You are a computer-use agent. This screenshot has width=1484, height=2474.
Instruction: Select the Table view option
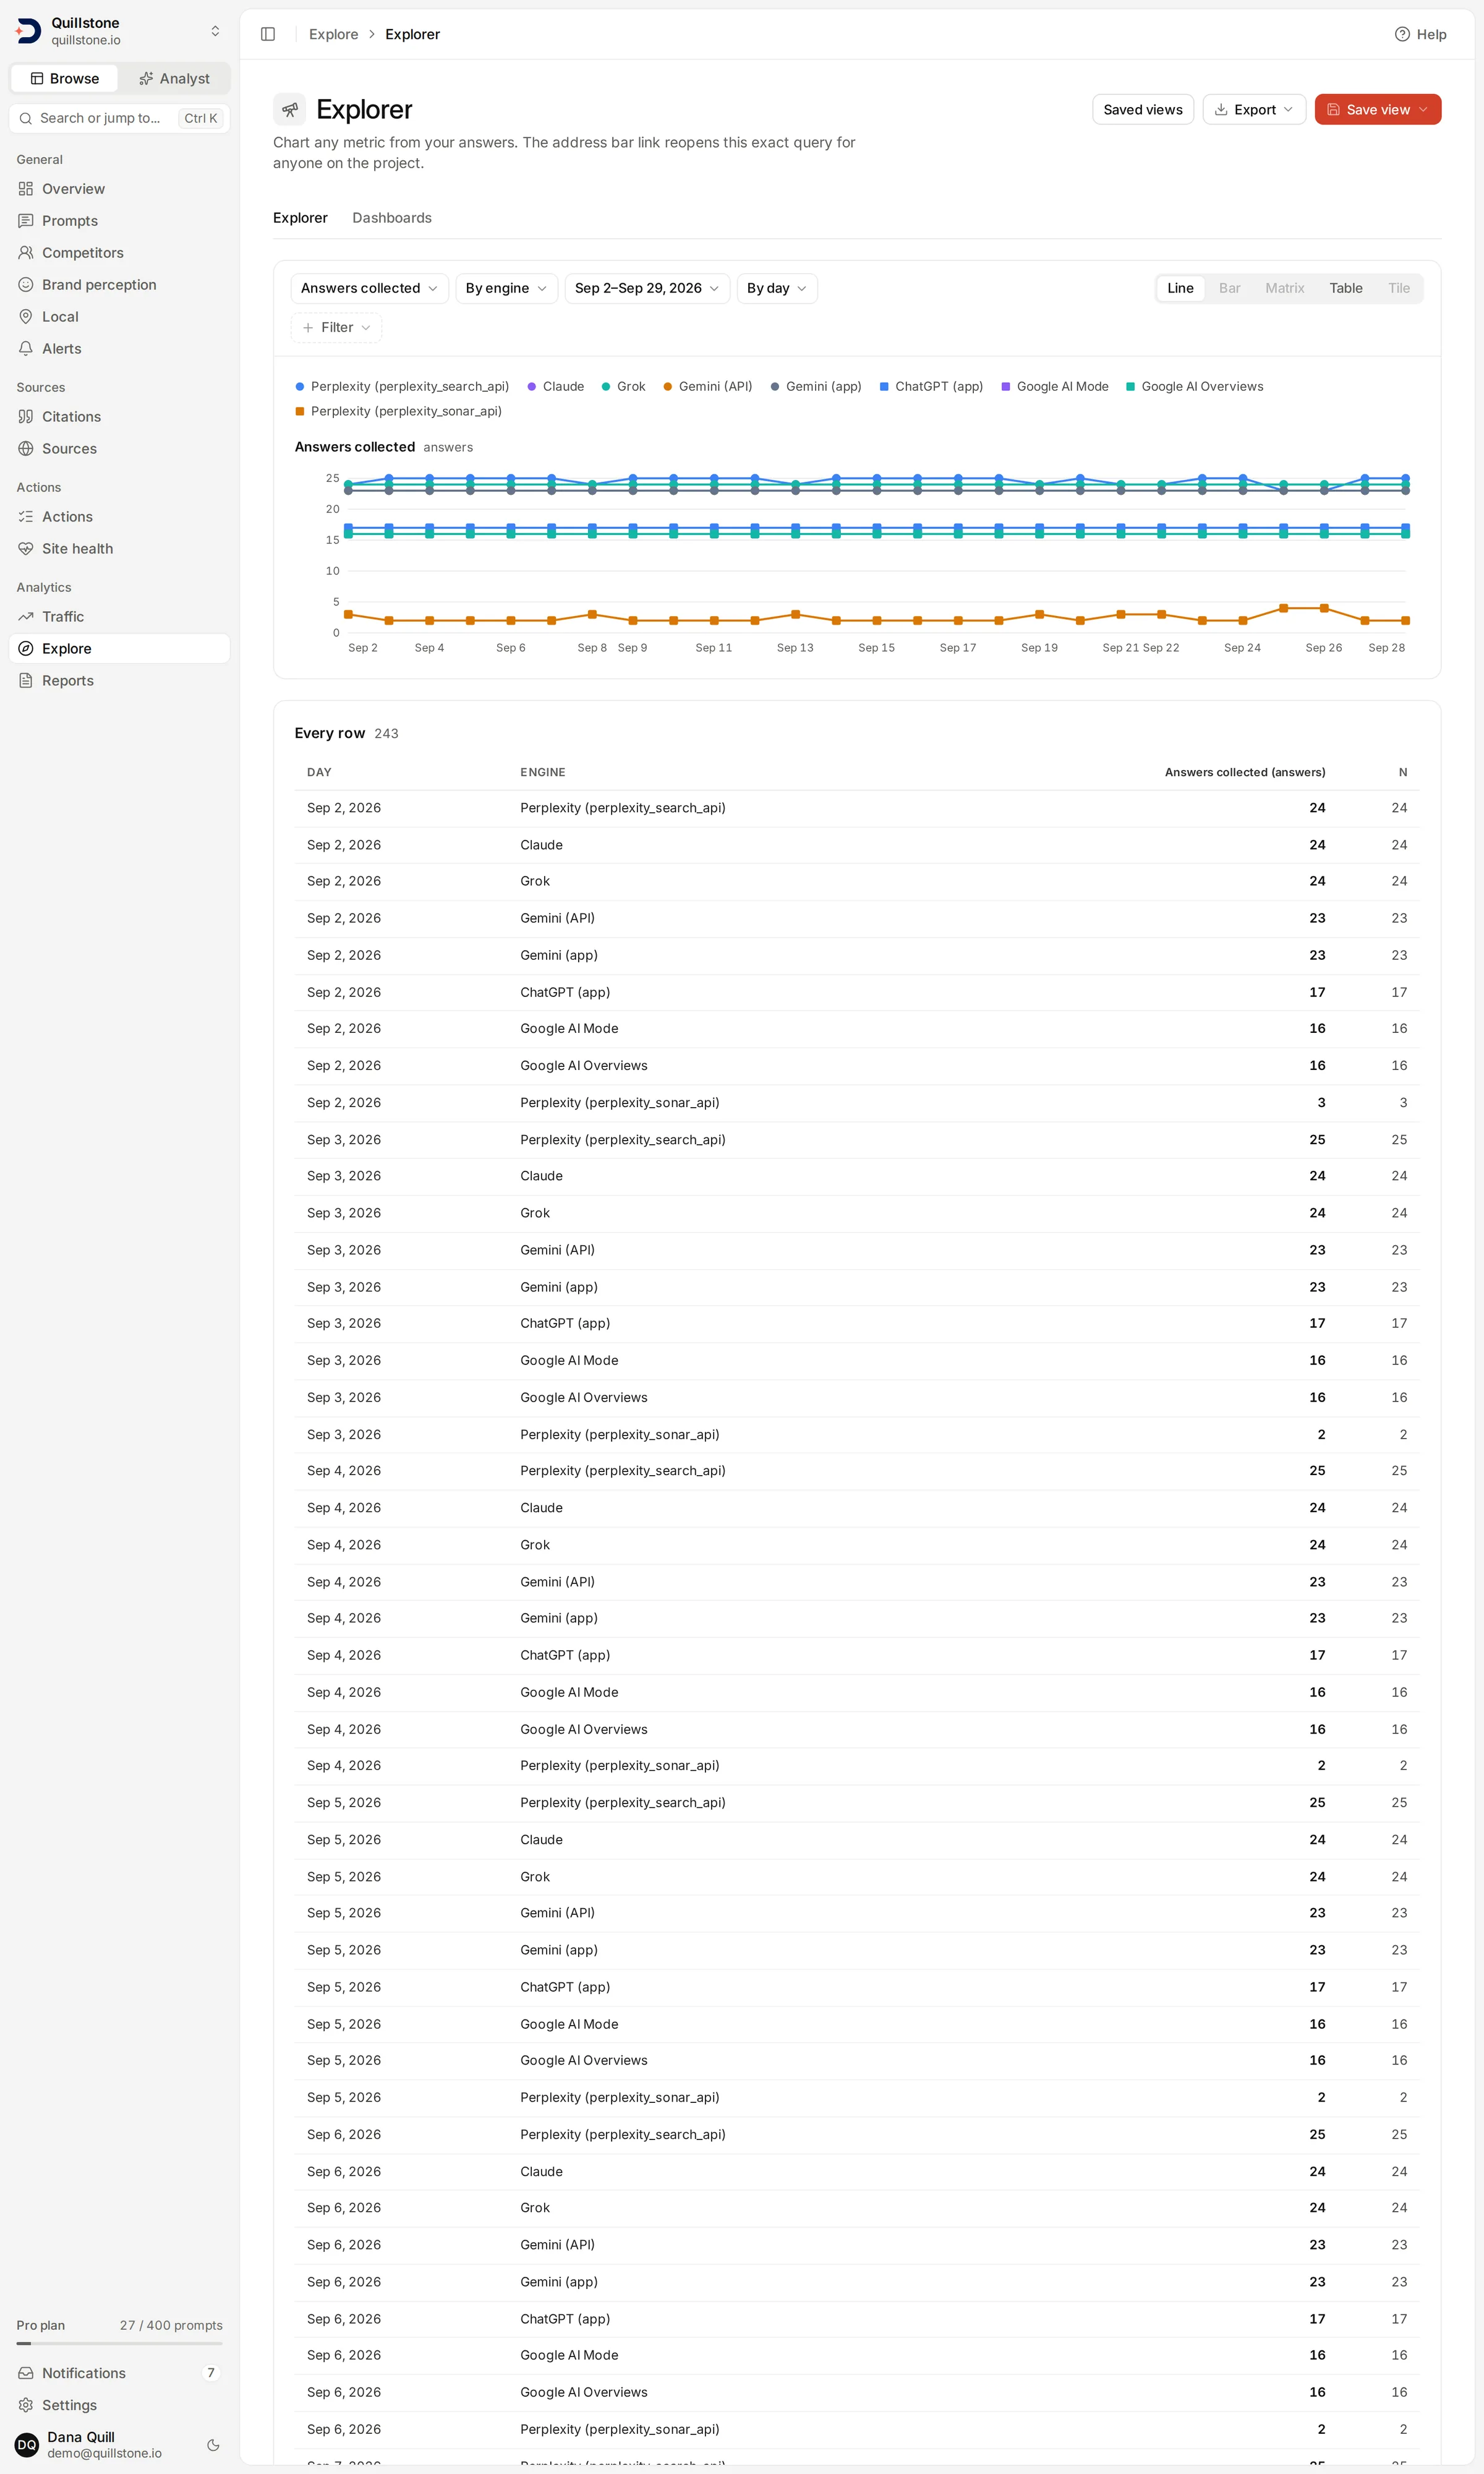point(1345,288)
